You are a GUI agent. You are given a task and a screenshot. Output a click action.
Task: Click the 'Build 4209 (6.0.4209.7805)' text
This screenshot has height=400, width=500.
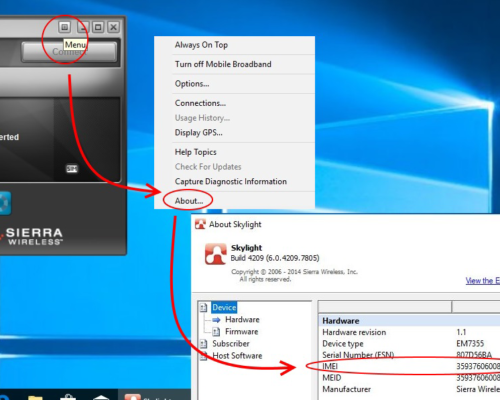[275, 258]
